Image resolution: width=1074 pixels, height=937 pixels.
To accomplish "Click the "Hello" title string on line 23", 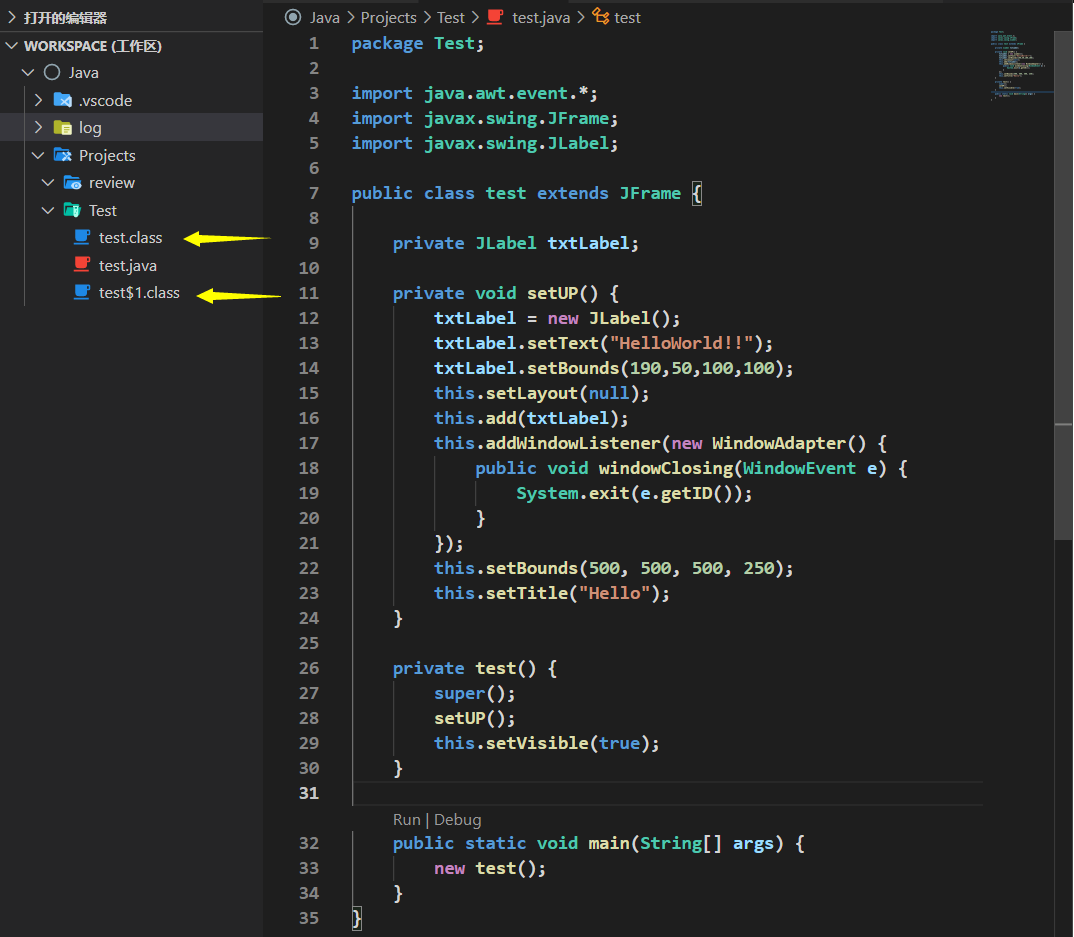I will [x=614, y=593].
